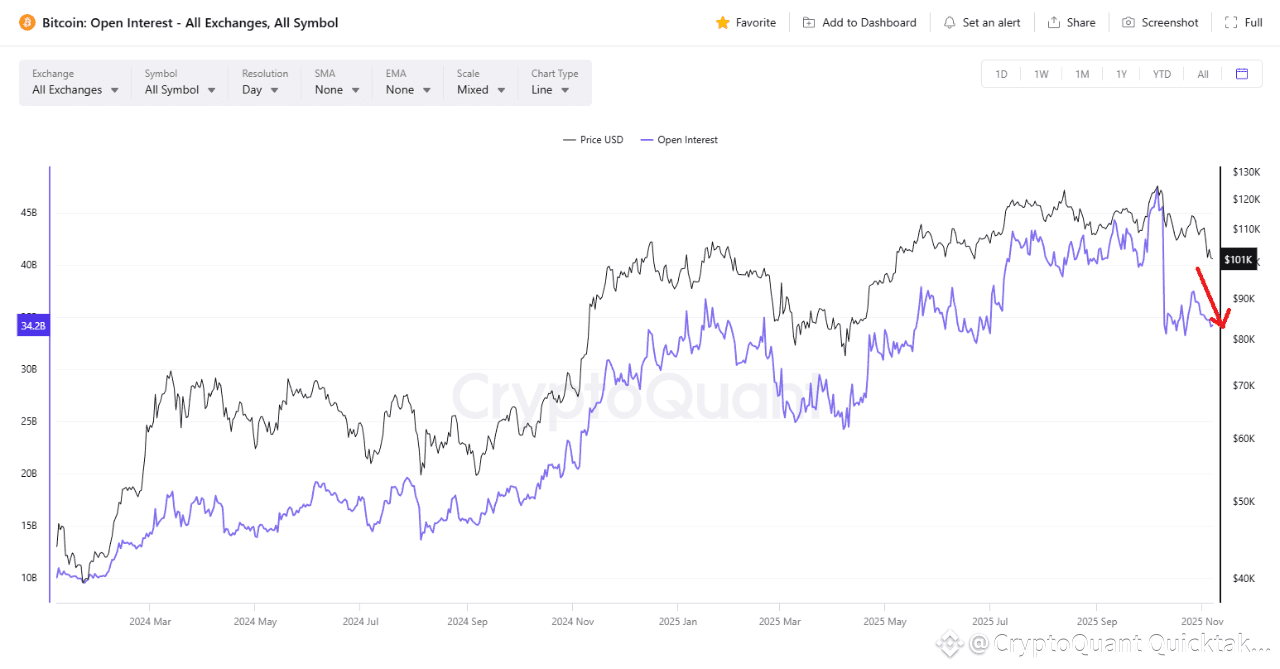Select the 1D time range tab

point(1001,74)
